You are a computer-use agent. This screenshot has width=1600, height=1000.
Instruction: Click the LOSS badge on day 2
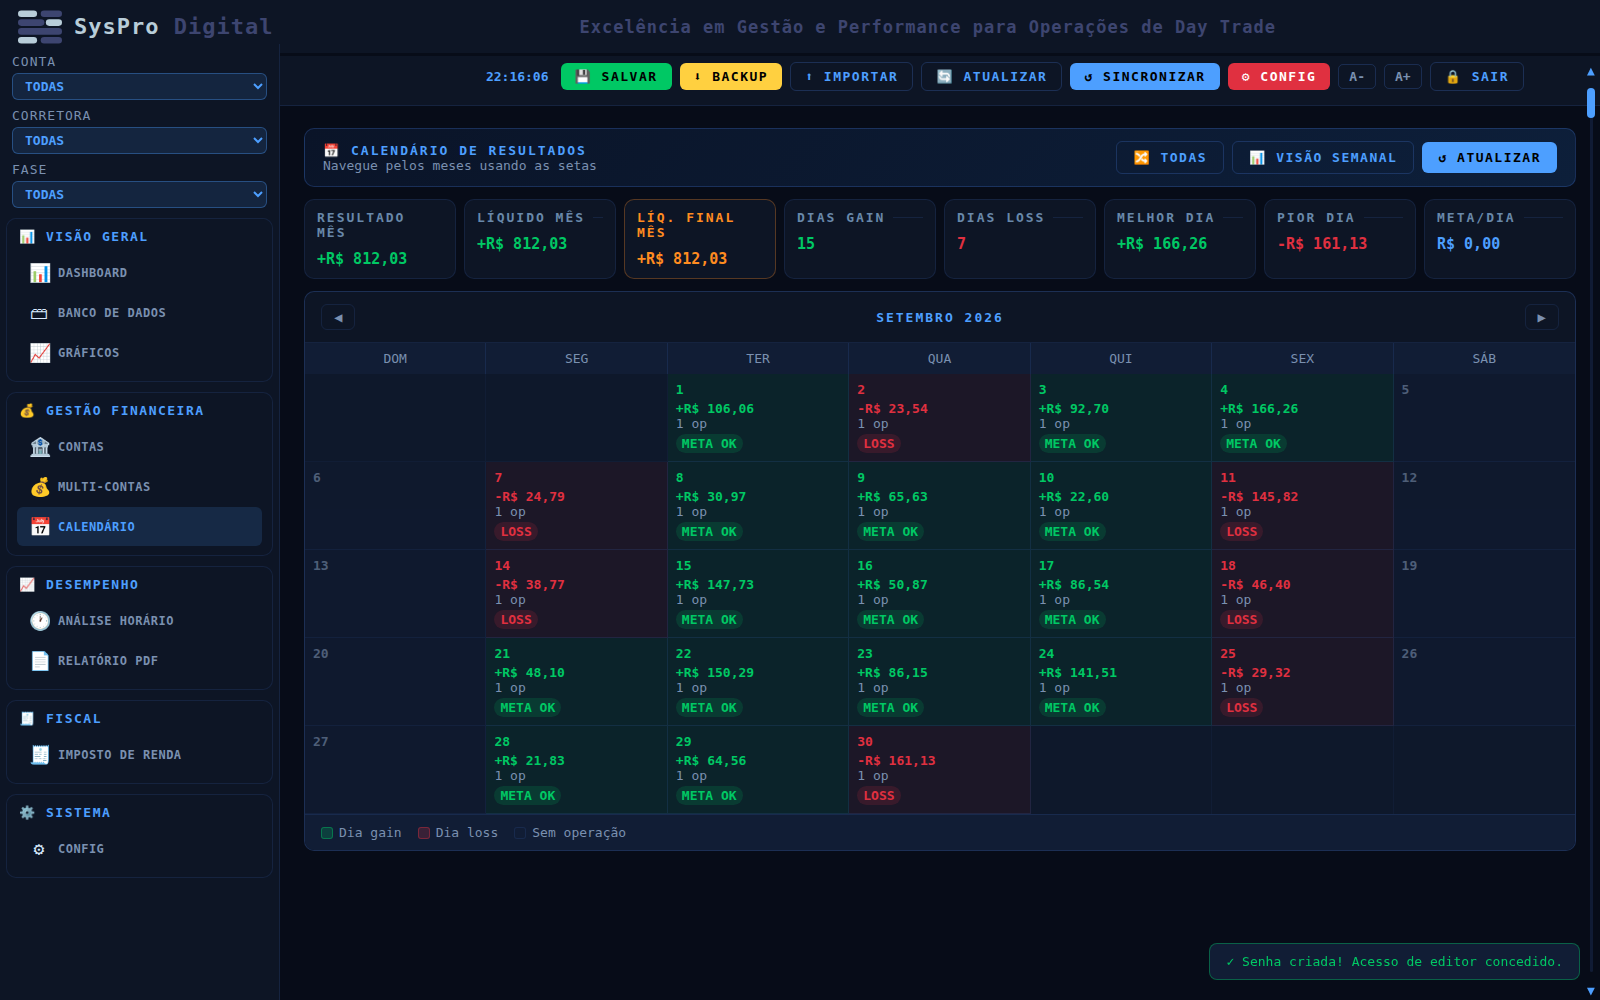tap(879, 444)
